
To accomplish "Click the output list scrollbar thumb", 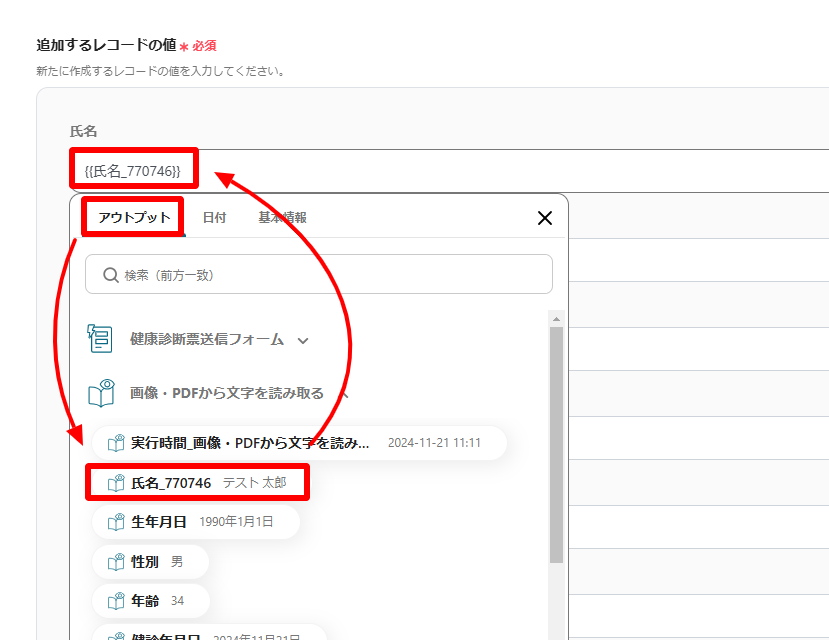I will pos(556,445).
